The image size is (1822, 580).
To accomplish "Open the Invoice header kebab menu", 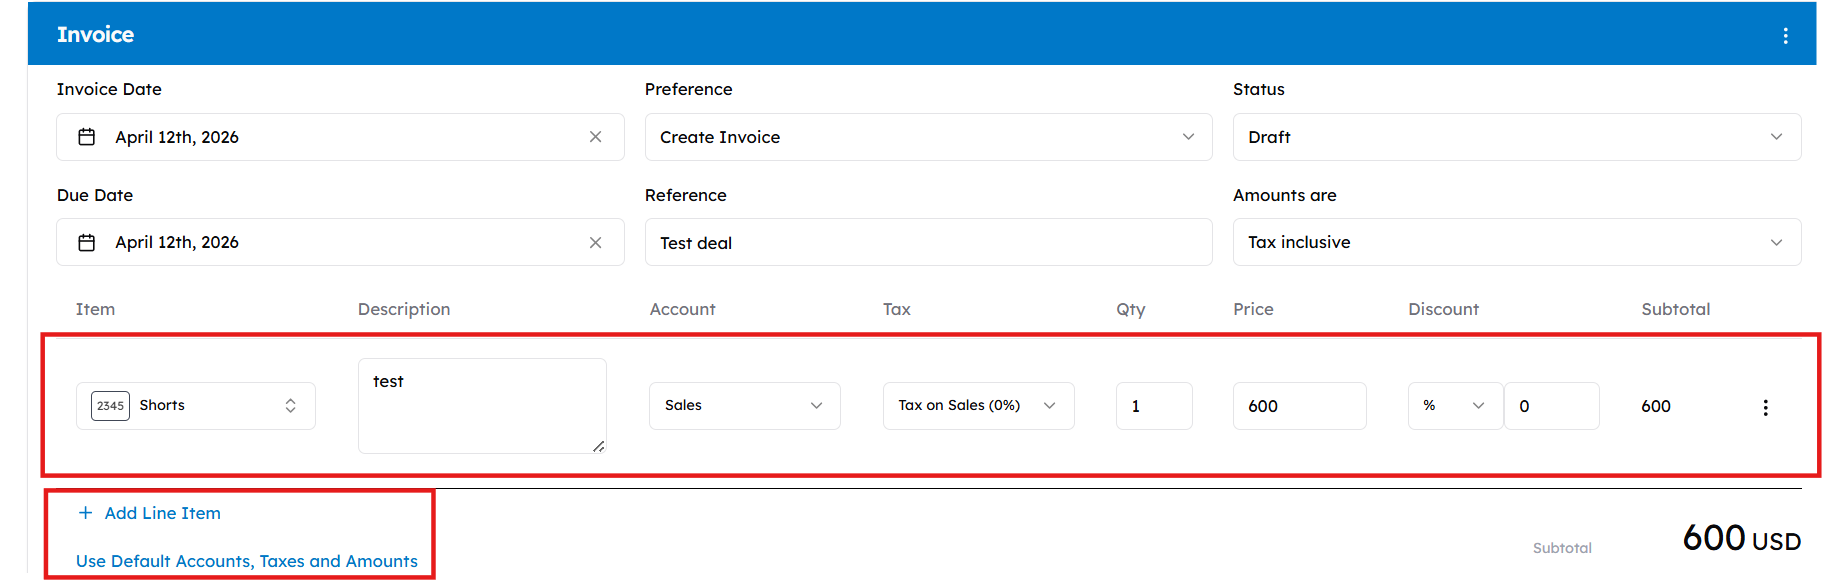I will pos(1785,36).
